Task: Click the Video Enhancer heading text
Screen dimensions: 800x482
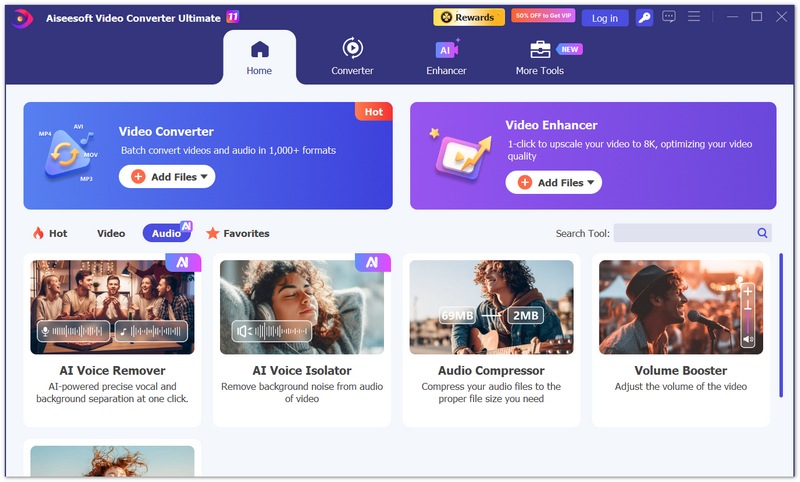Action: tap(552, 125)
